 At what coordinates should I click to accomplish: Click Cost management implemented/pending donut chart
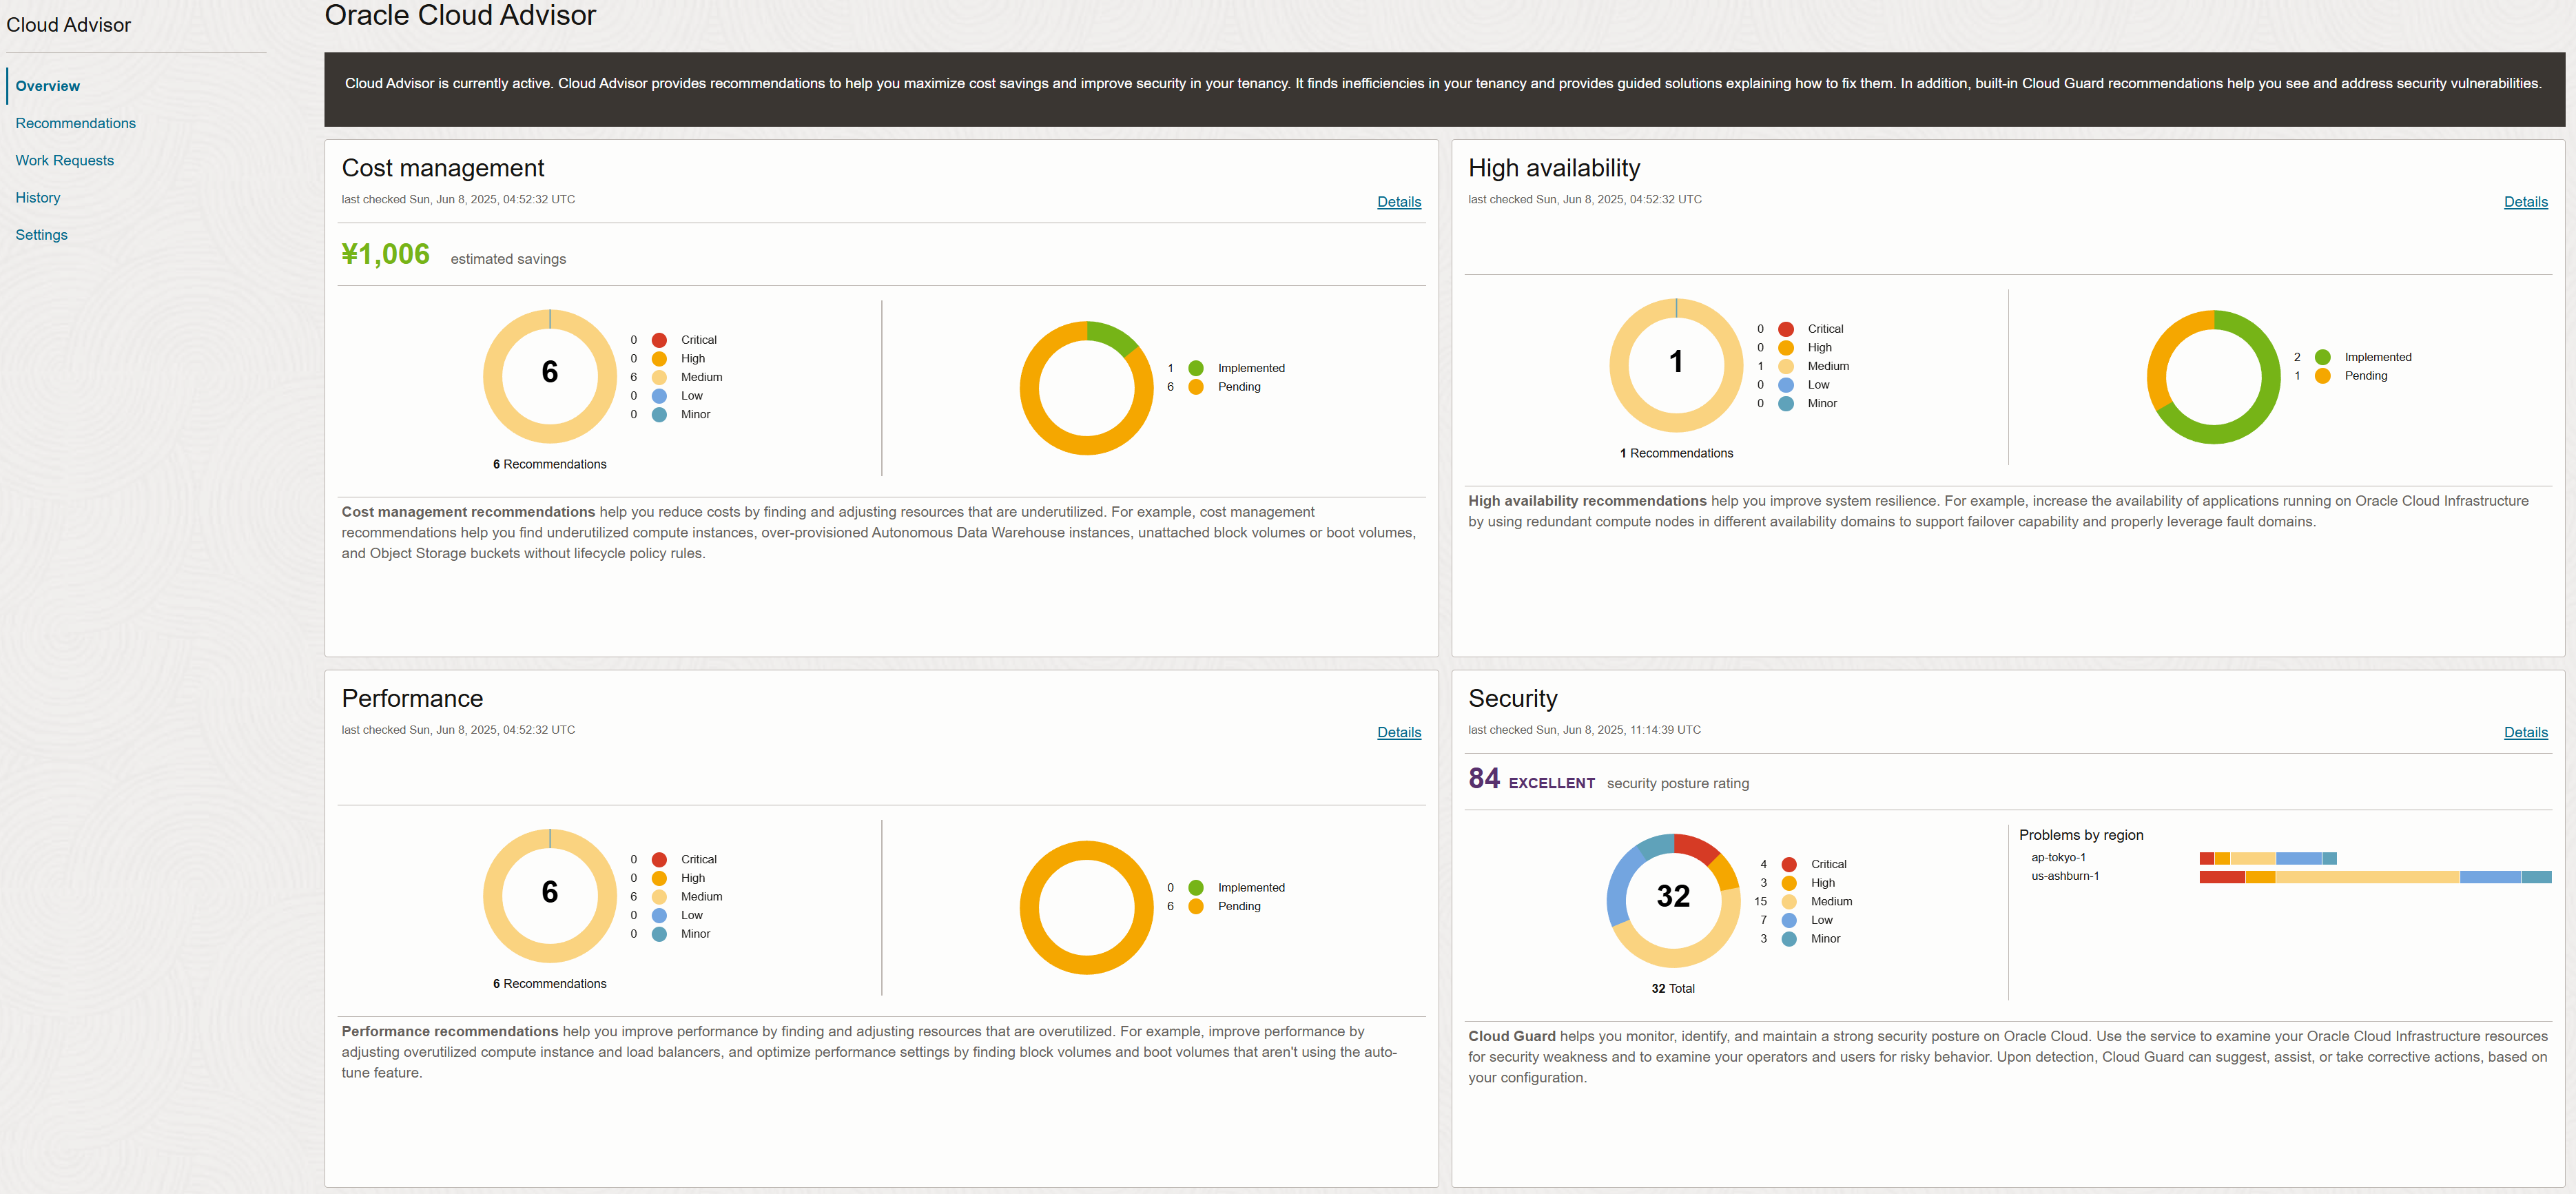coord(1086,388)
